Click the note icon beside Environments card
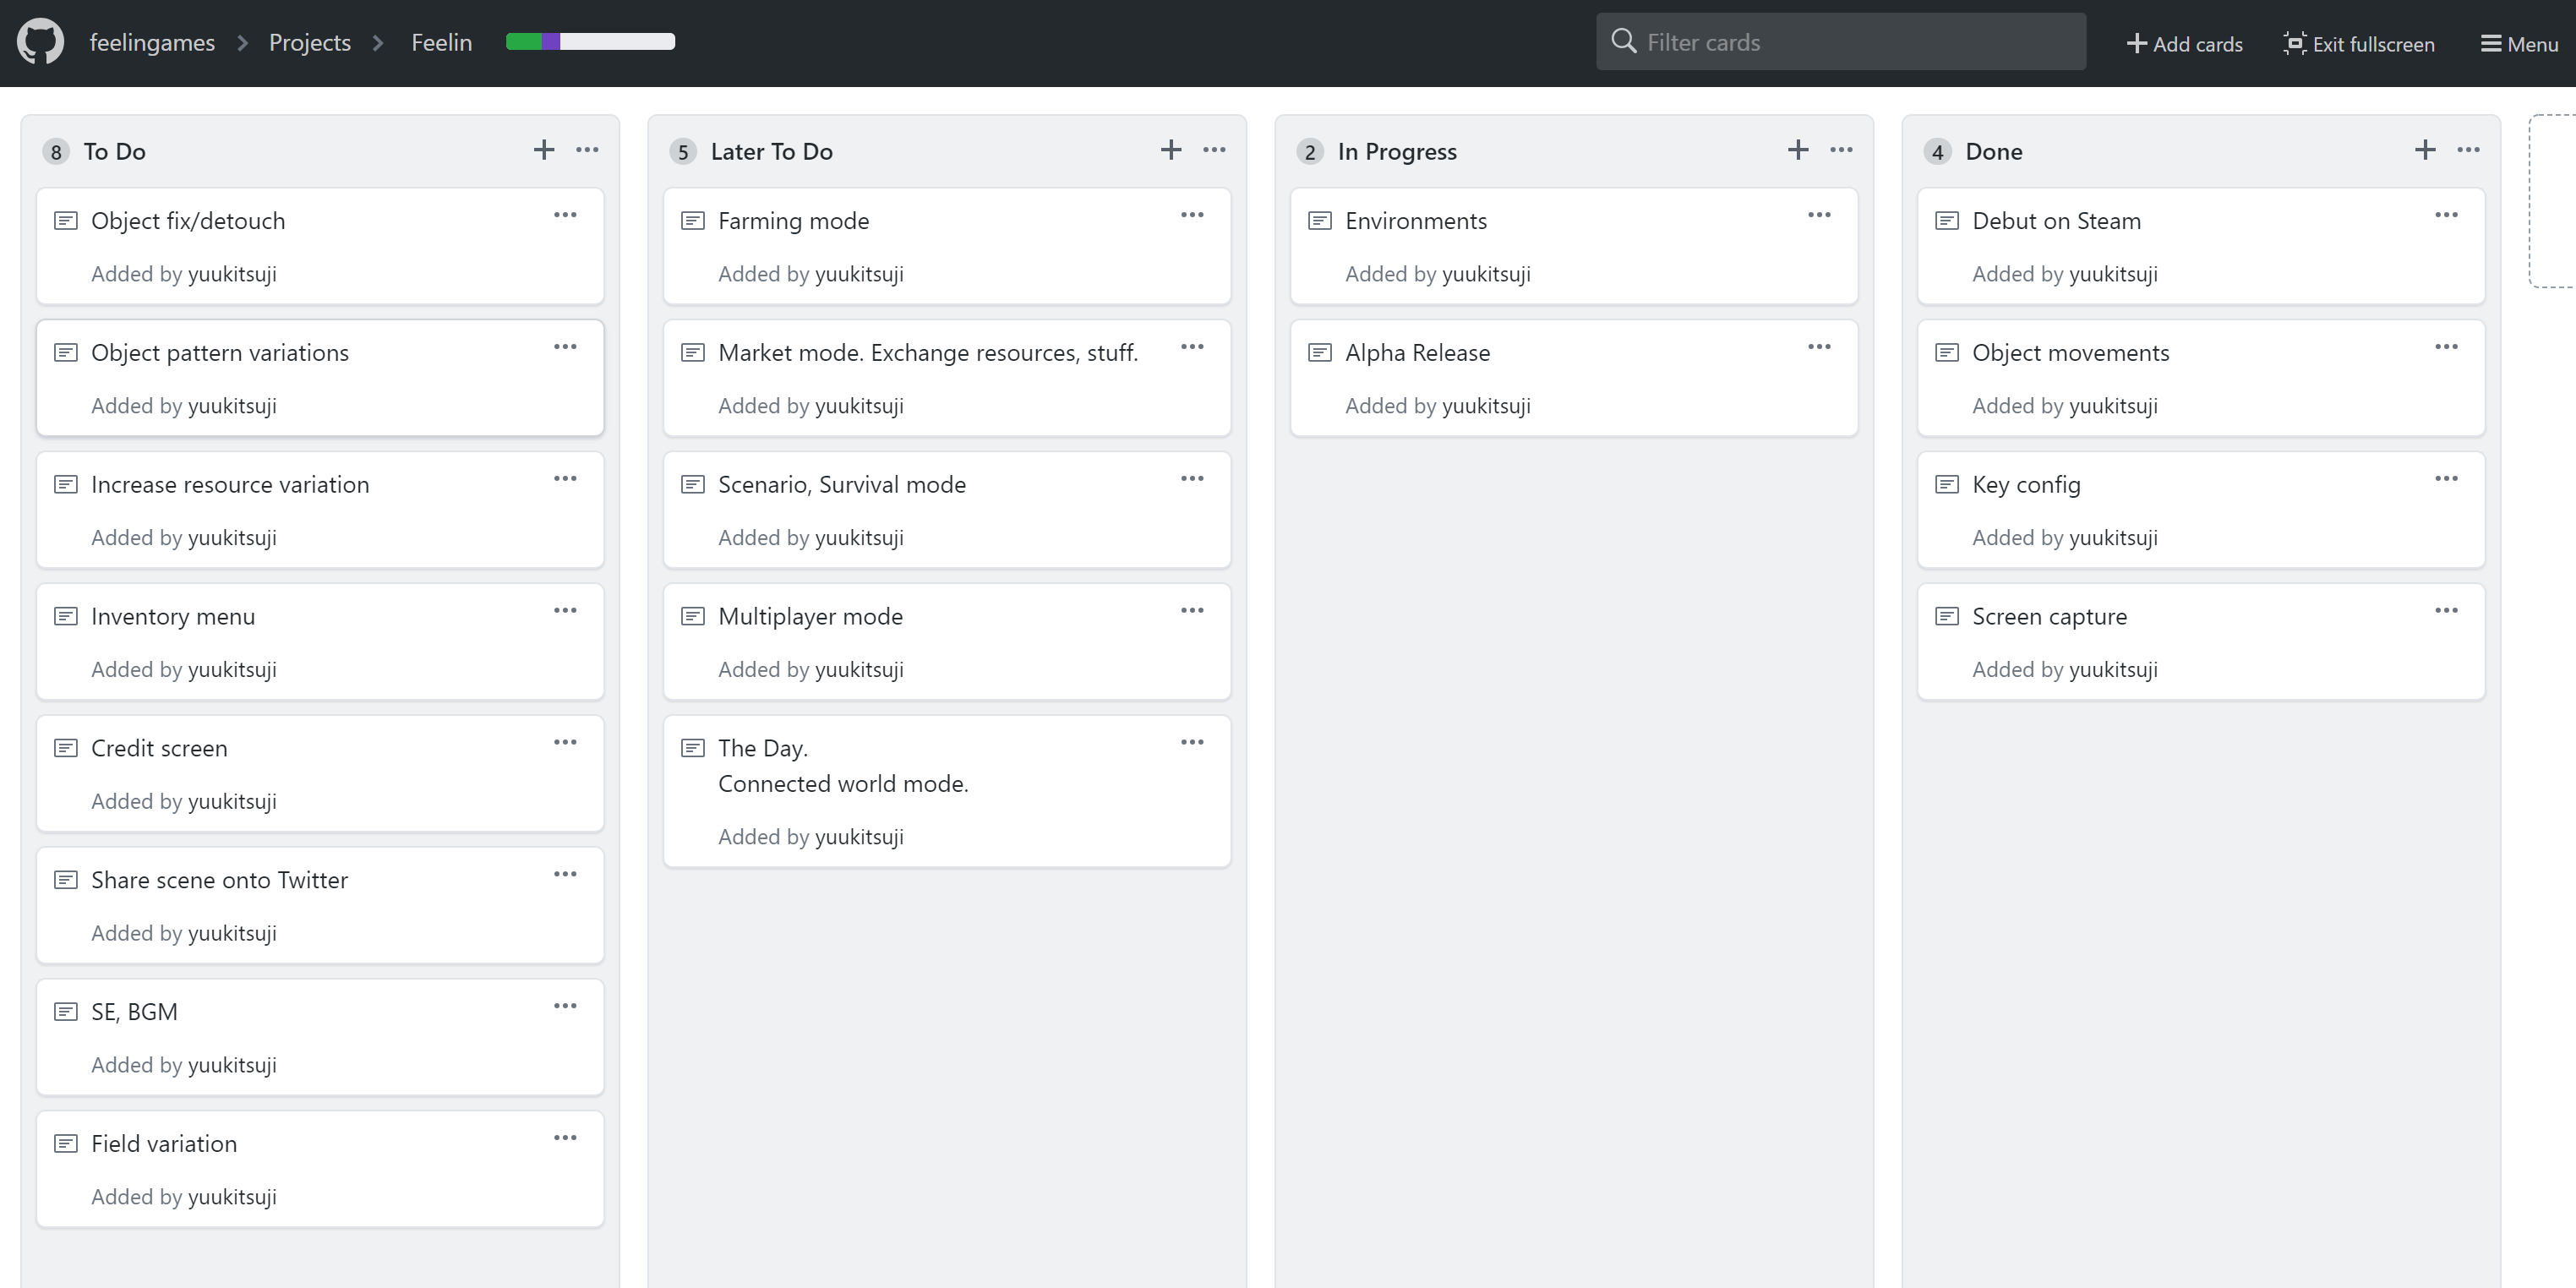This screenshot has height=1288, width=2576. [1319, 221]
